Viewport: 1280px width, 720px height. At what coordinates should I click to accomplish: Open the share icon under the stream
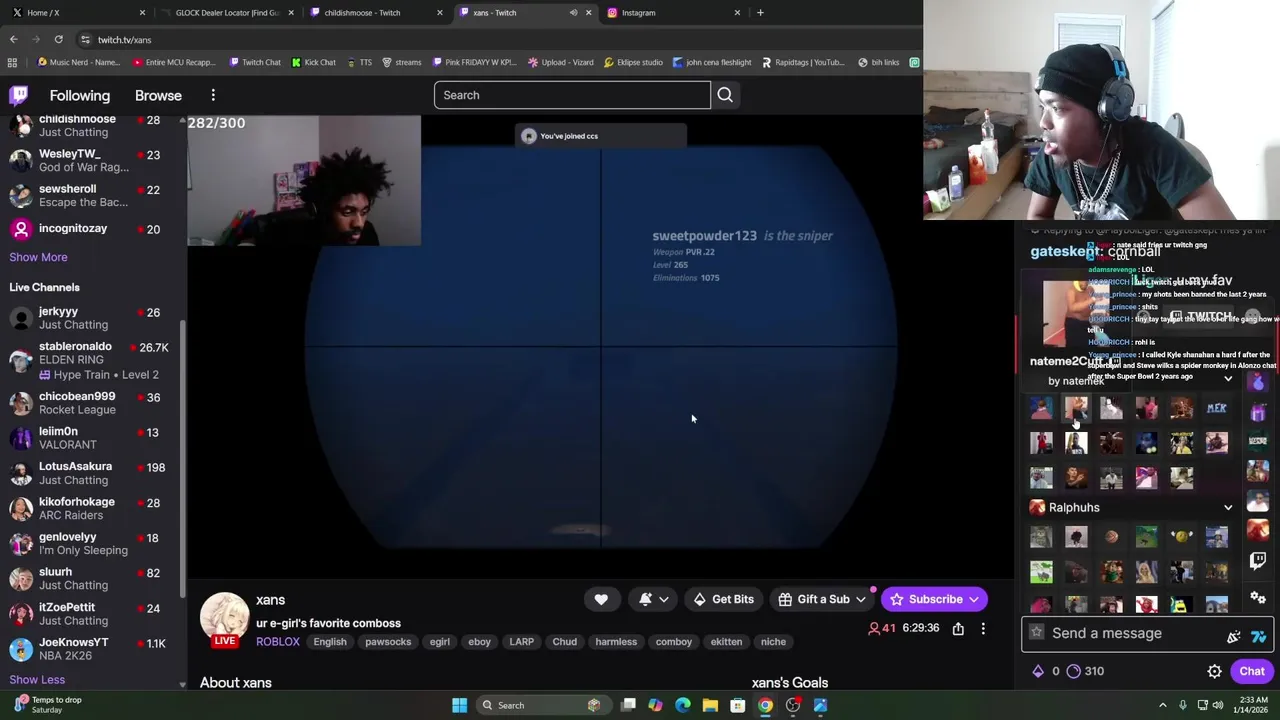958,628
